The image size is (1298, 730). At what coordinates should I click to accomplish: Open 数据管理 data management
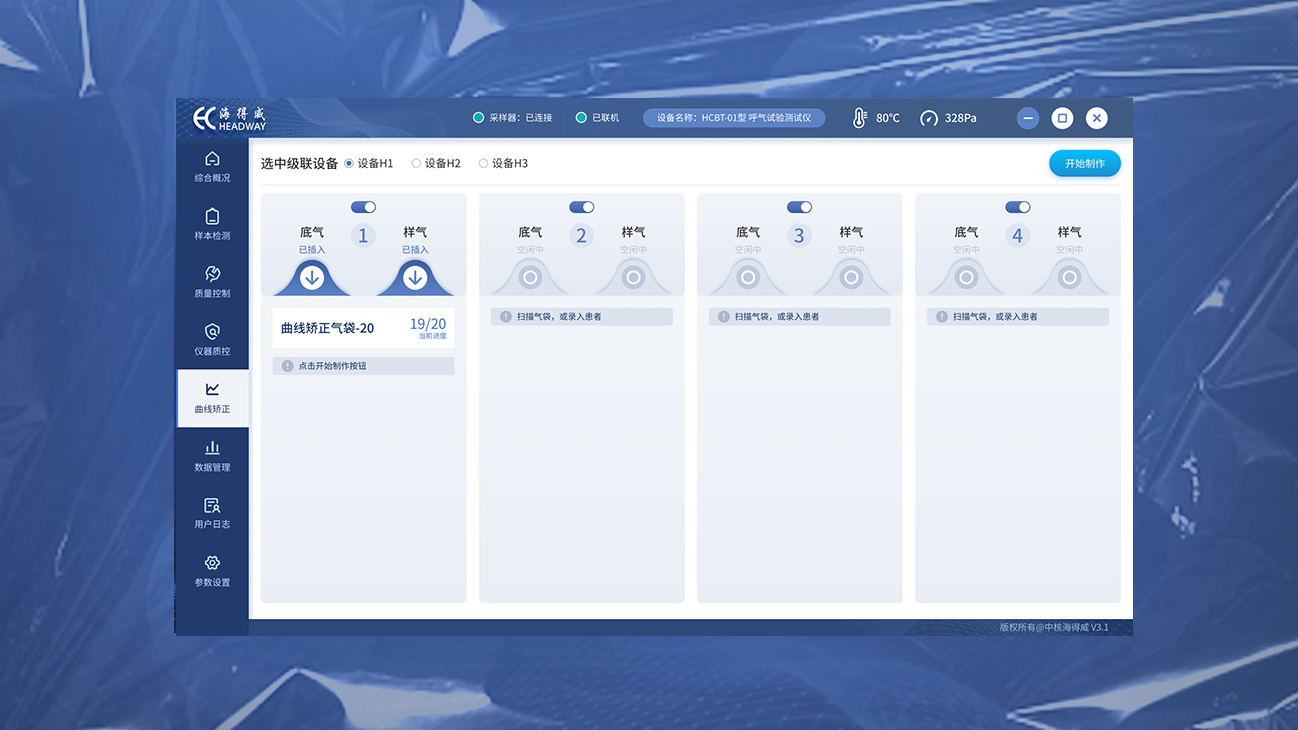pyautogui.click(x=212, y=456)
